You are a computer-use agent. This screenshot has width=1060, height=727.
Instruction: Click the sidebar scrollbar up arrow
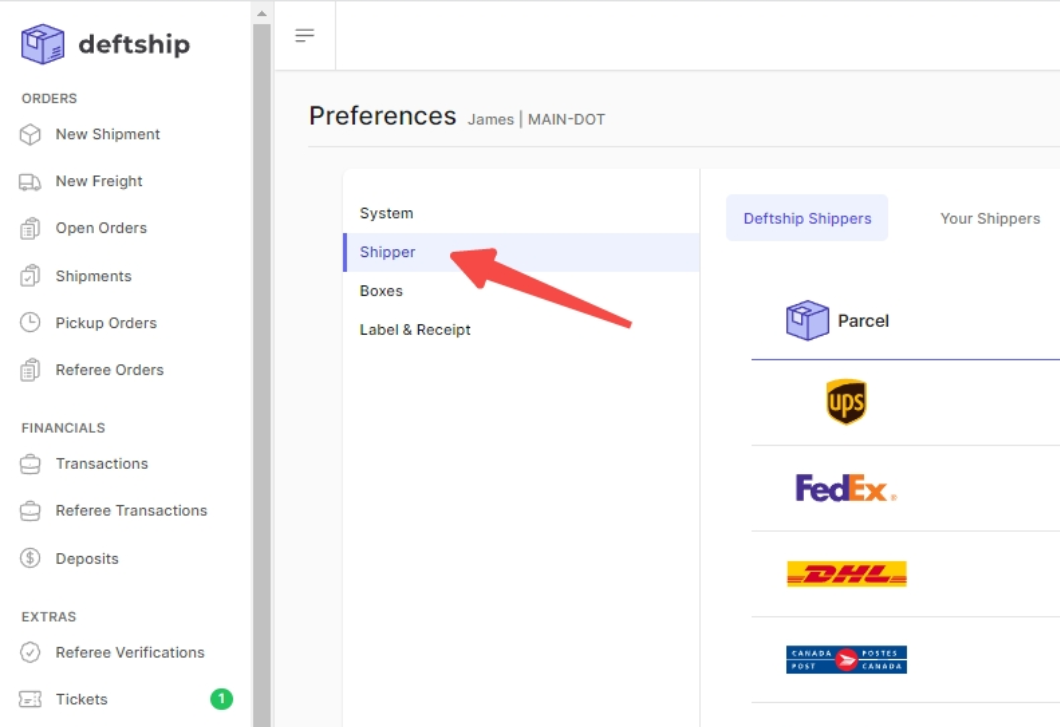[262, 14]
